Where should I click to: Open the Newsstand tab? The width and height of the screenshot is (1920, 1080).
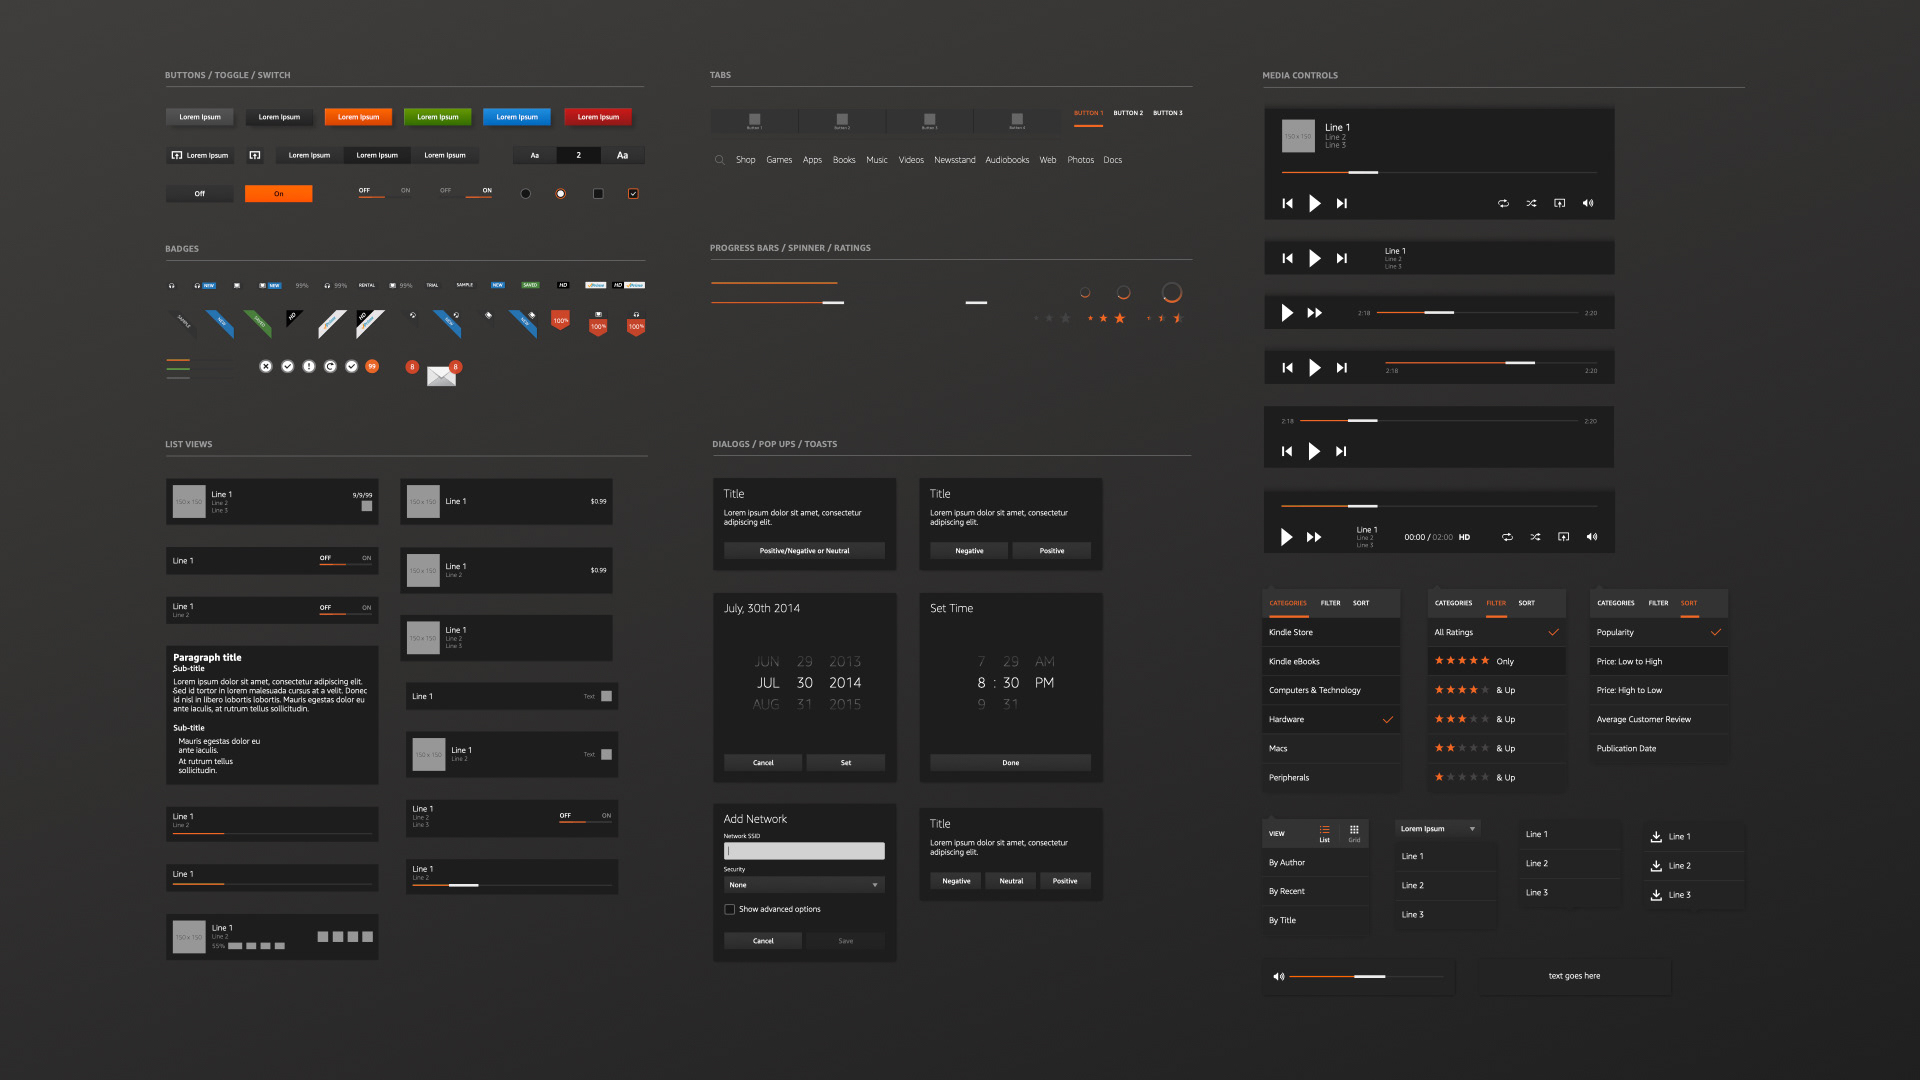coord(954,160)
